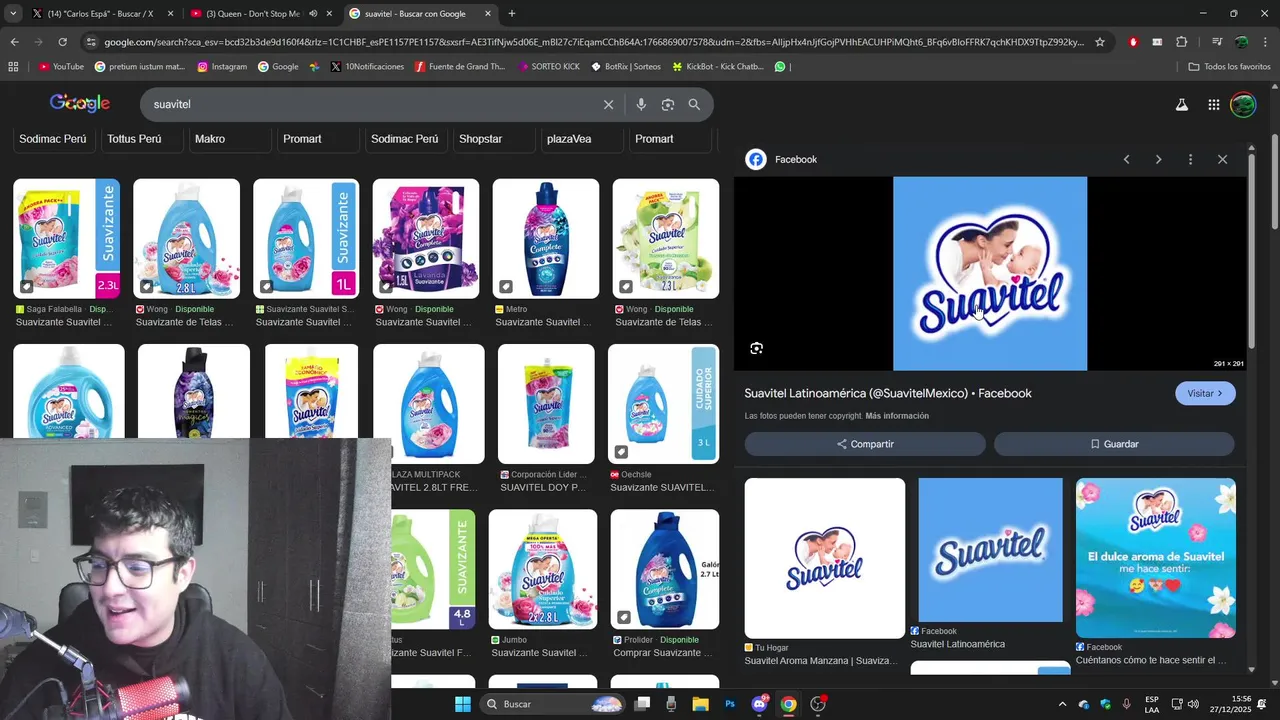Open Google Lens camera search

coord(668,104)
